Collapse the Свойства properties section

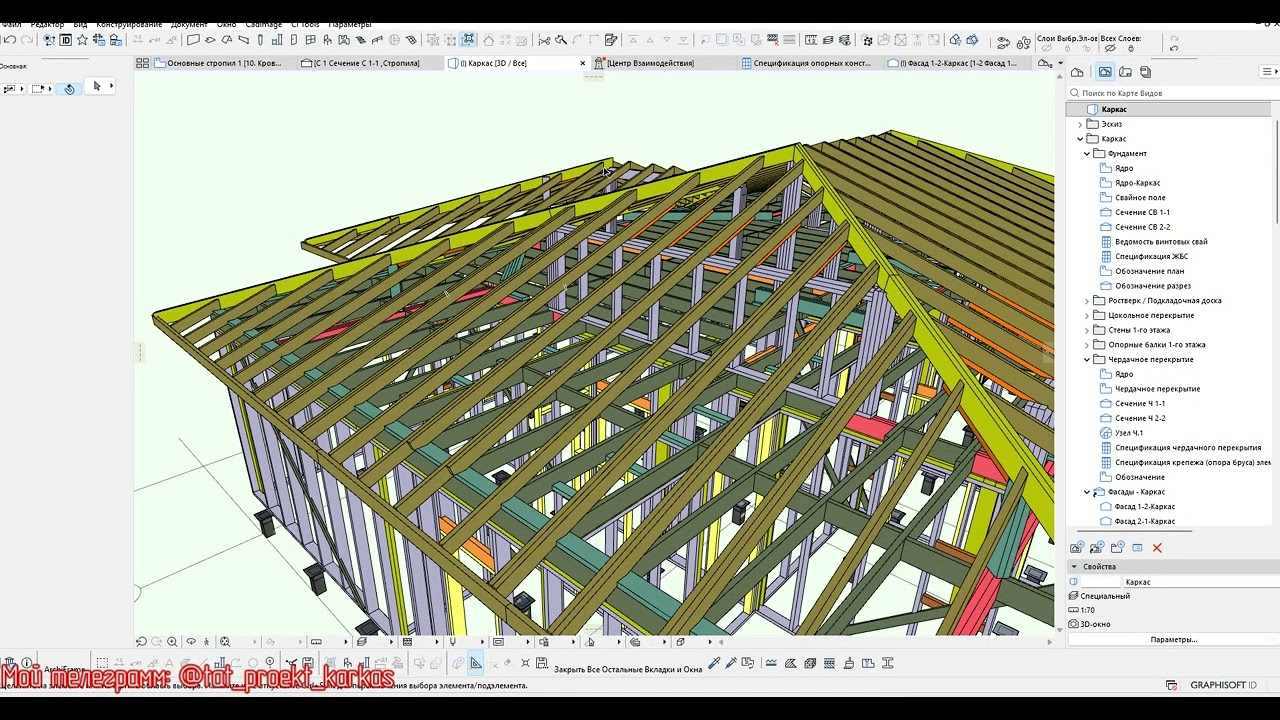(1074, 567)
